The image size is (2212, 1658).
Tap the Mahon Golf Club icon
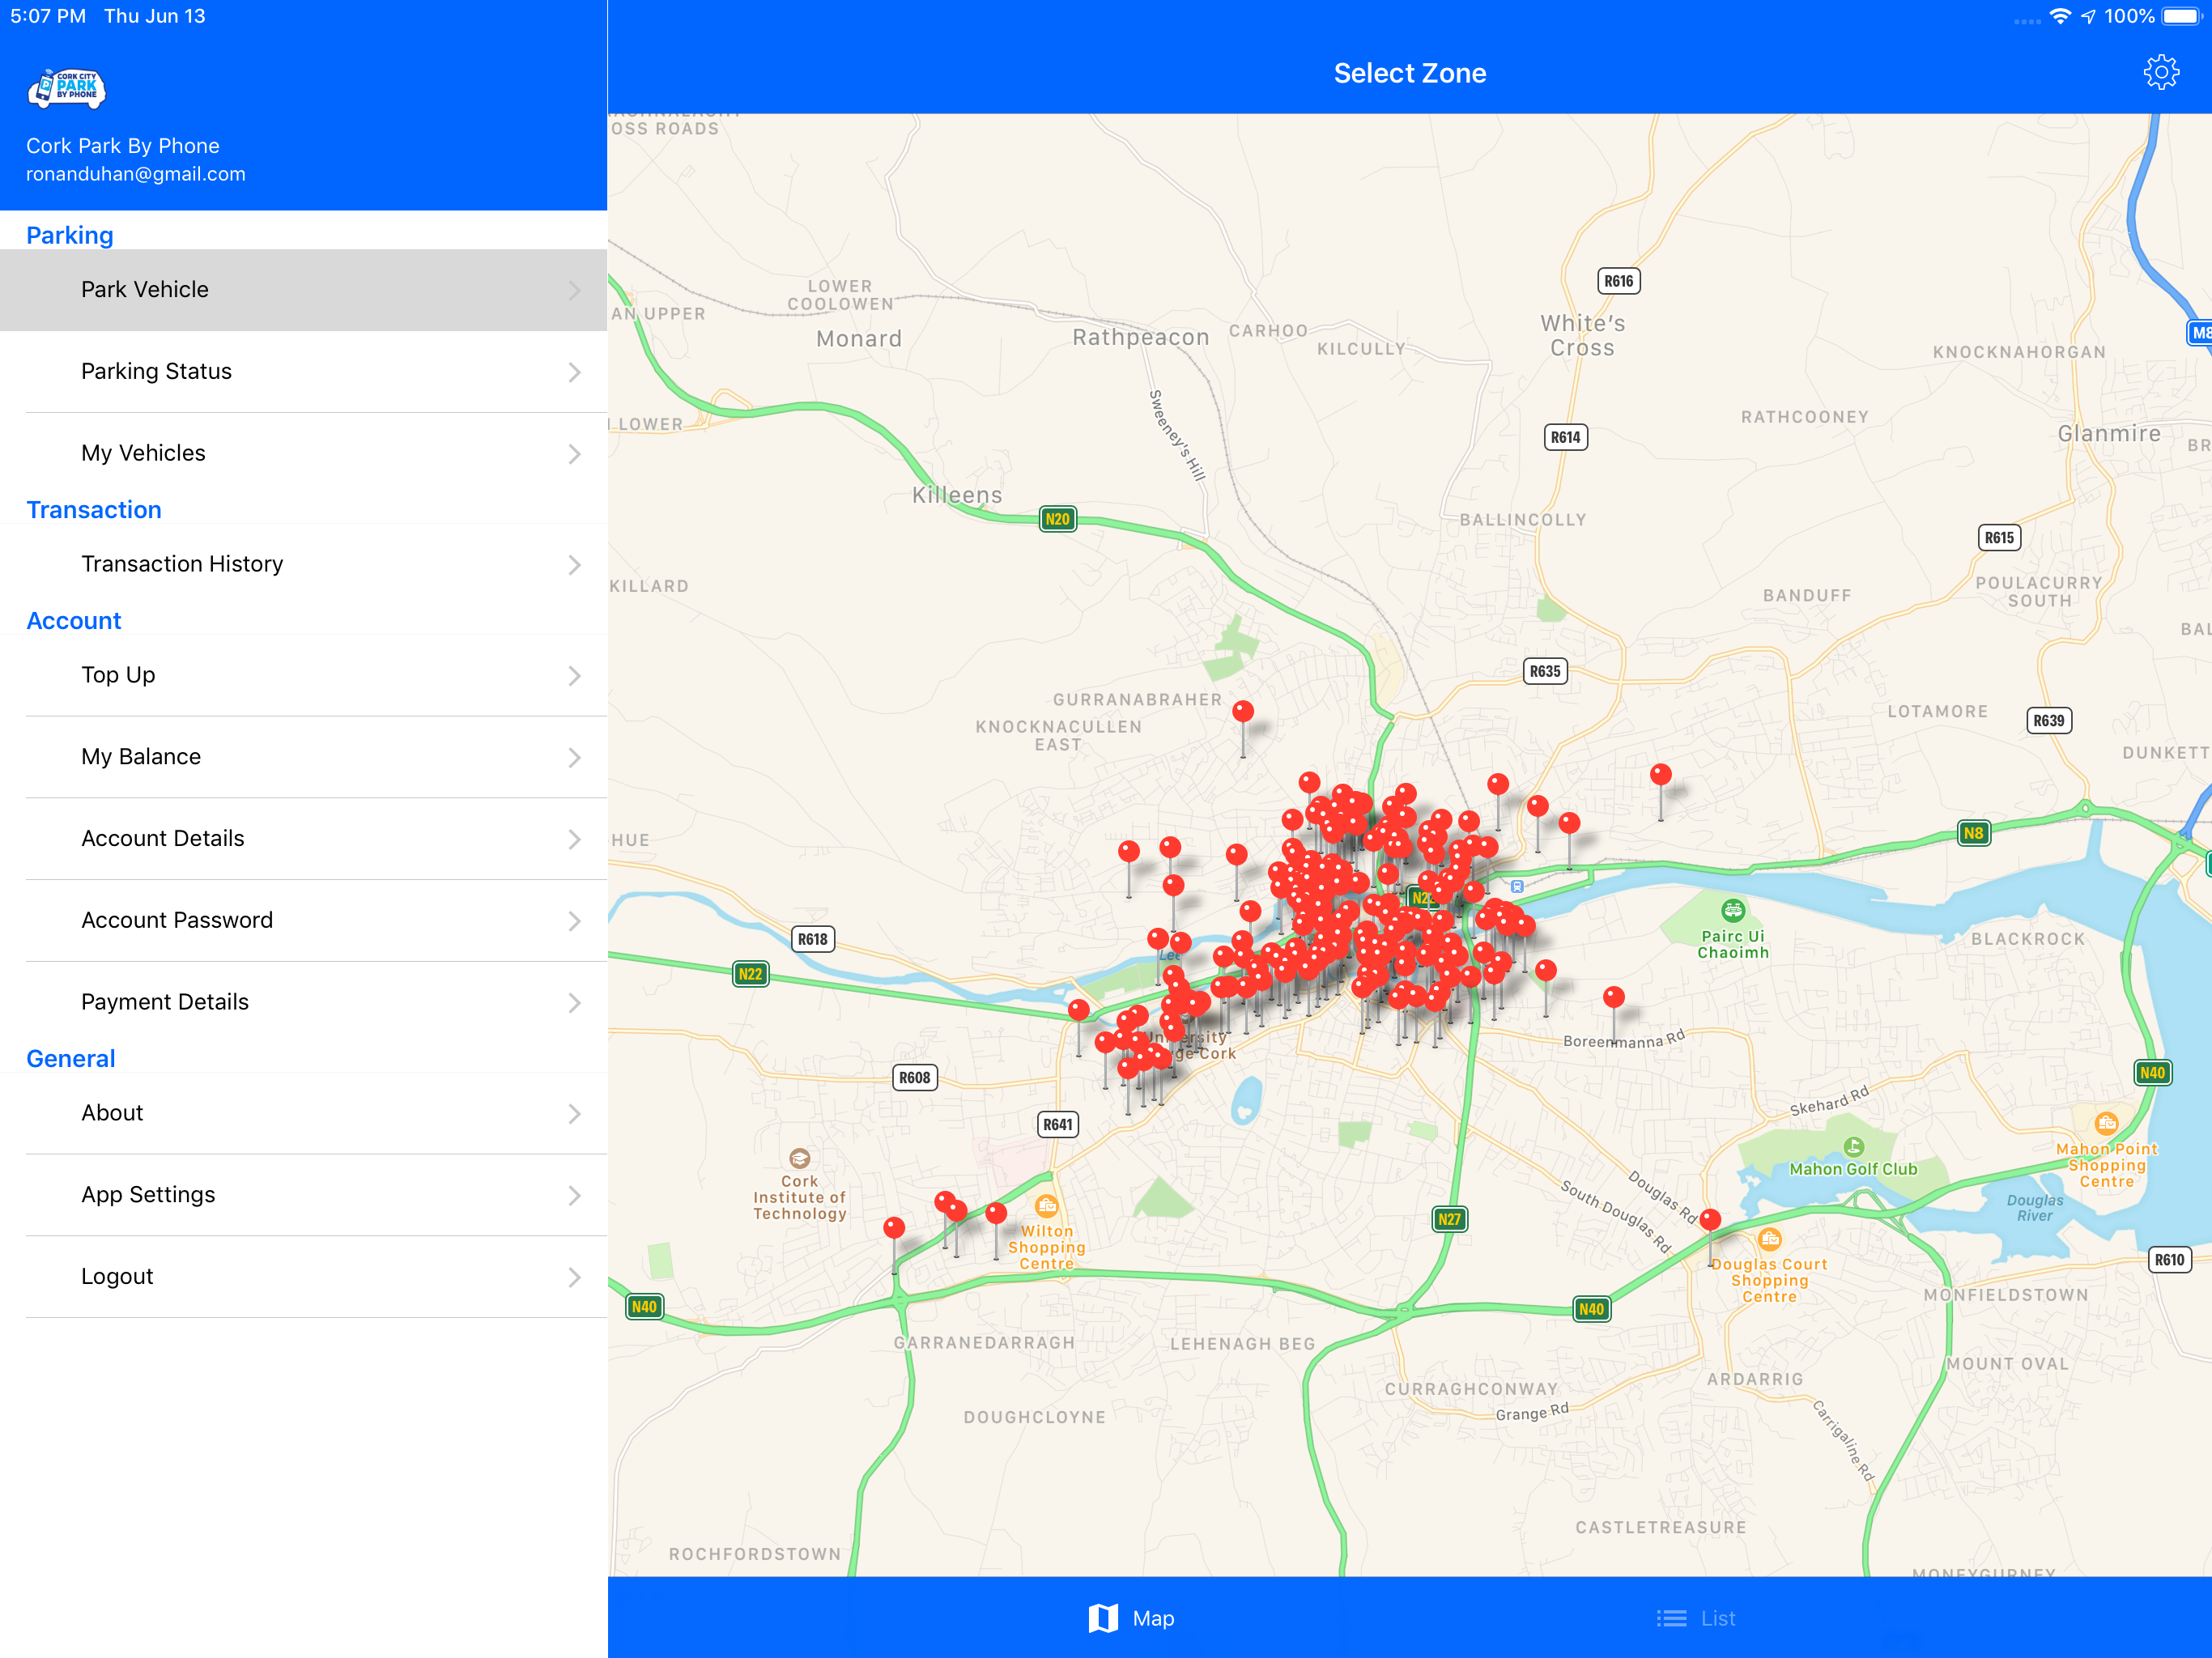pyautogui.click(x=1853, y=1146)
